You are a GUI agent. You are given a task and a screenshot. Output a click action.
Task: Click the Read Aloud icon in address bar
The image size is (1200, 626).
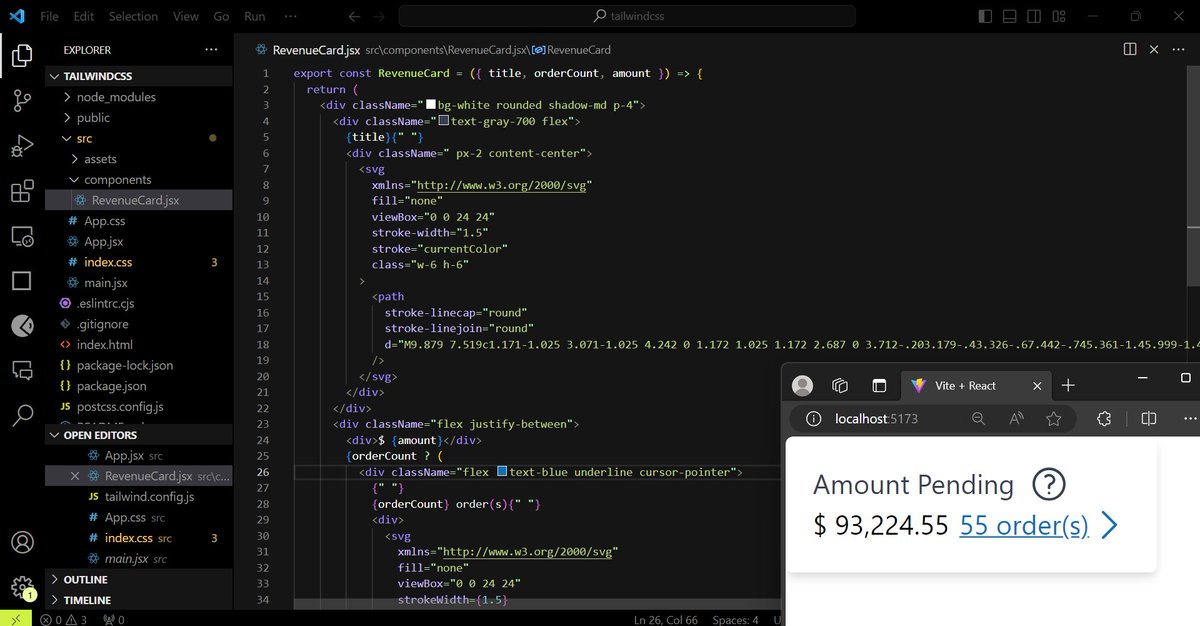(x=1016, y=419)
